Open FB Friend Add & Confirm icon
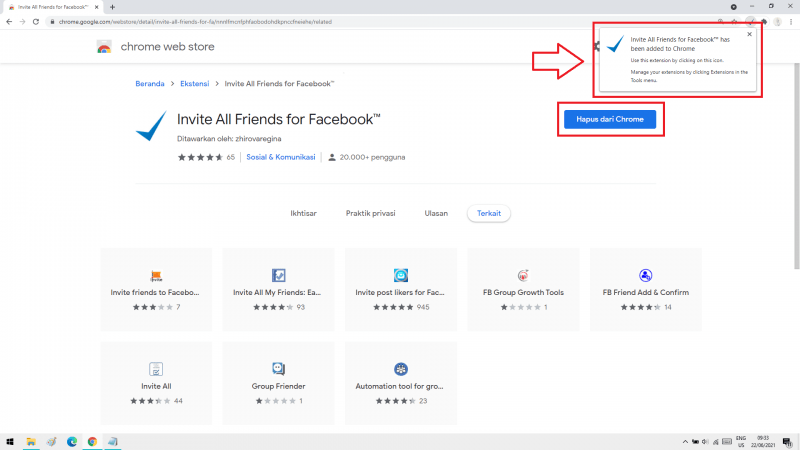Viewport: 800px width, 450px height. pos(645,276)
